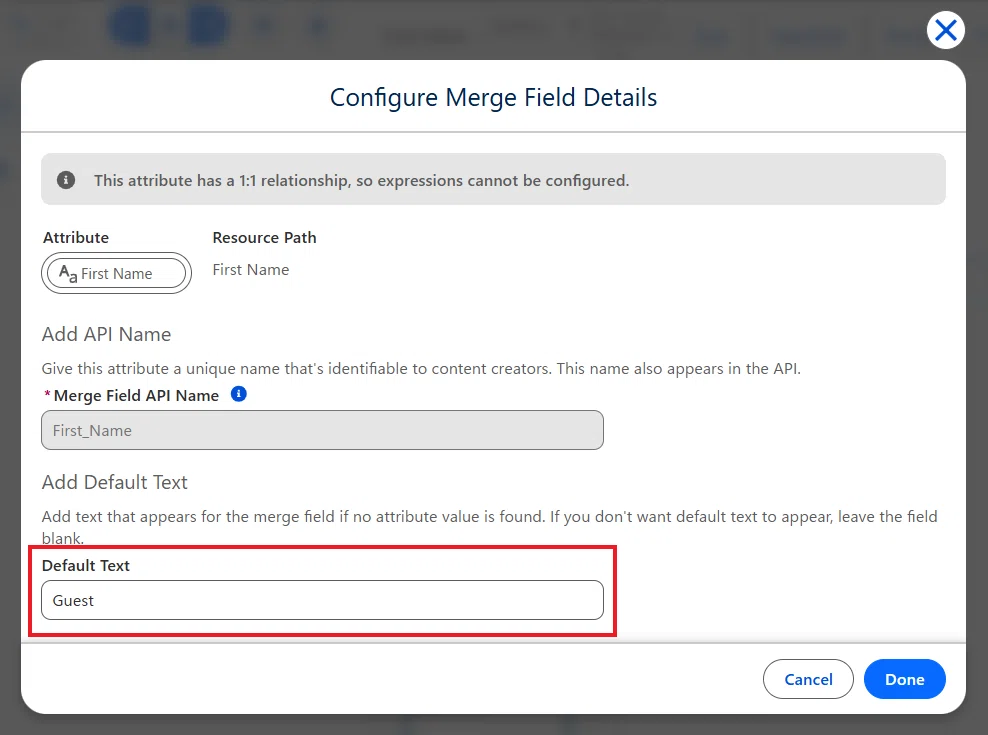The image size is (988, 735).
Task: Open the Merge Field API Name info tooltip
Action: coord(239,394)
